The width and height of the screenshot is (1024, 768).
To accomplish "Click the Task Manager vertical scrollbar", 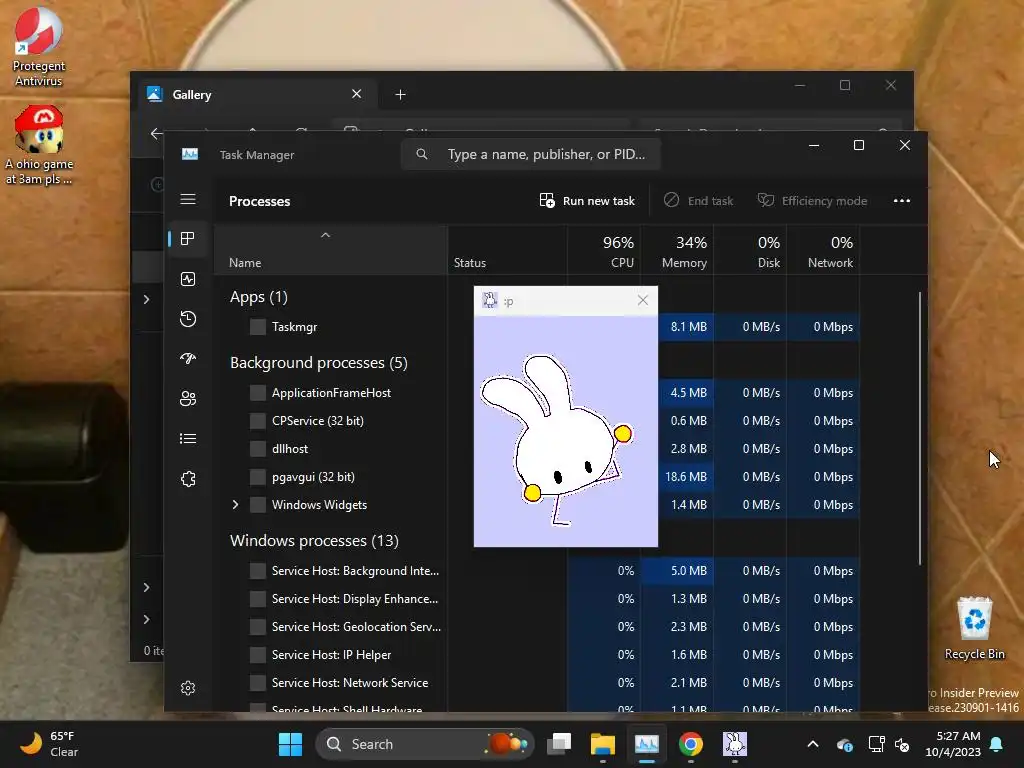I will [920, 428].
